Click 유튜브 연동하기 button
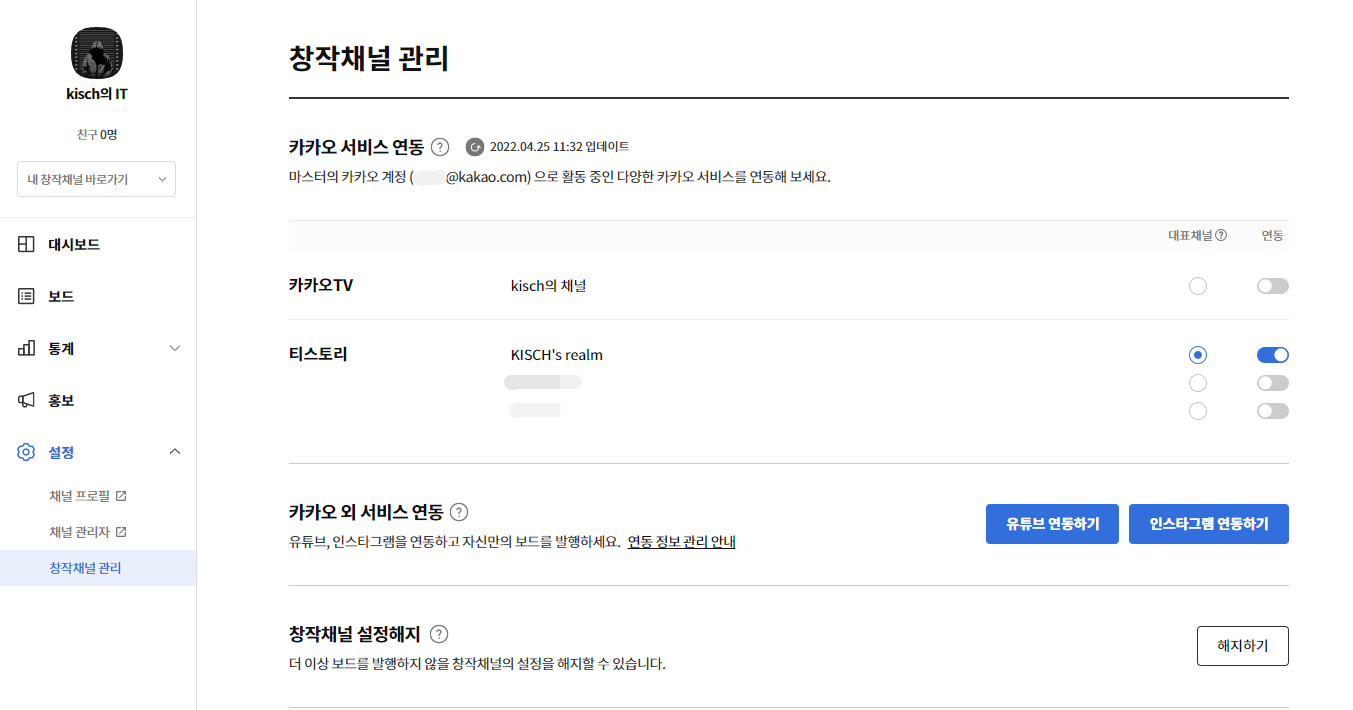Viewport: 1353px width, 710px height. click(x=1052, y=524)
